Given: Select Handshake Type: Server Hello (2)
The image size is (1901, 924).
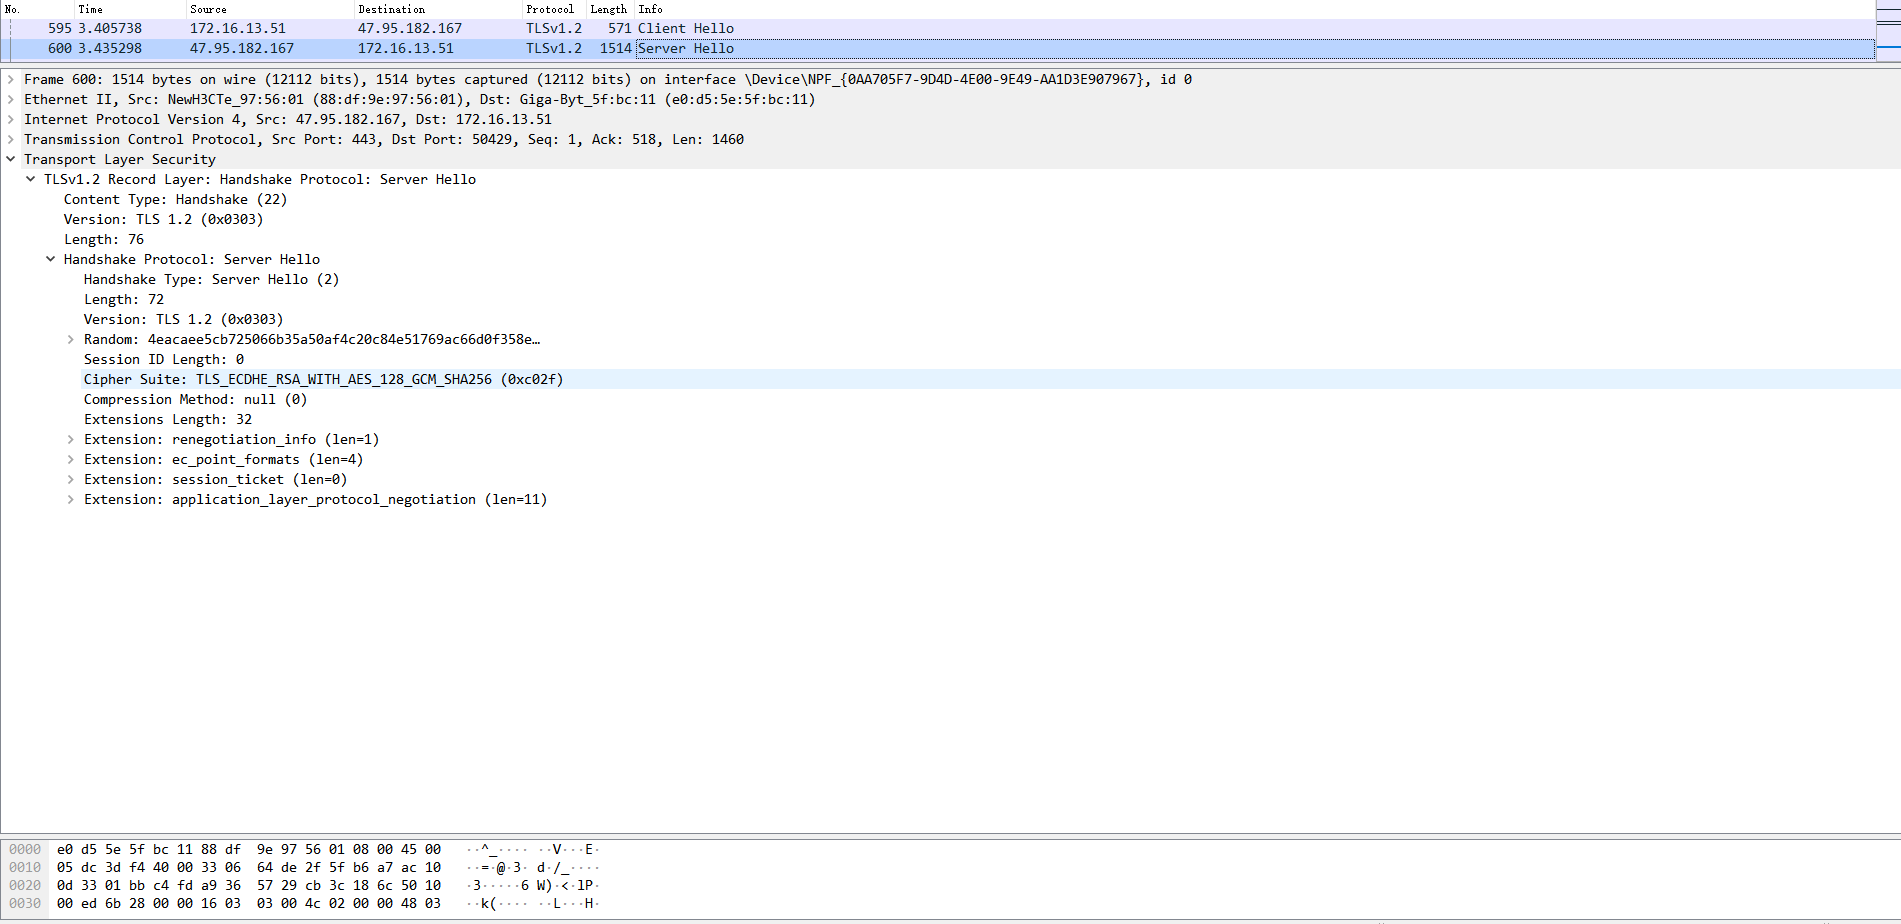Looking at the screenshot, I should [x=211, y=279].
